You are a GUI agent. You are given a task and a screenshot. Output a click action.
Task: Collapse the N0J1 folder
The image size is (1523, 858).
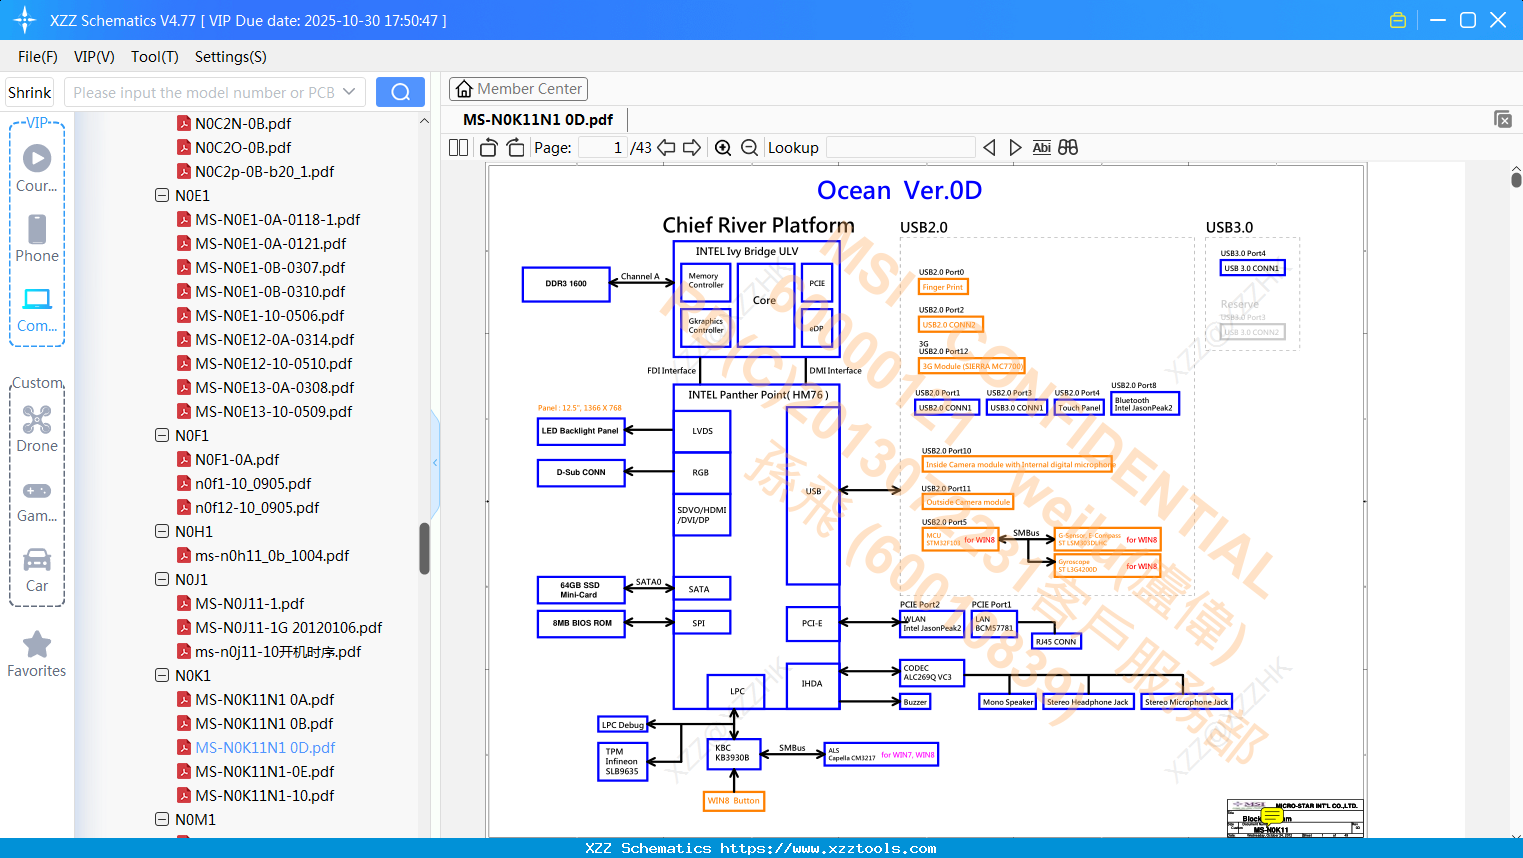tap(162, 580)
